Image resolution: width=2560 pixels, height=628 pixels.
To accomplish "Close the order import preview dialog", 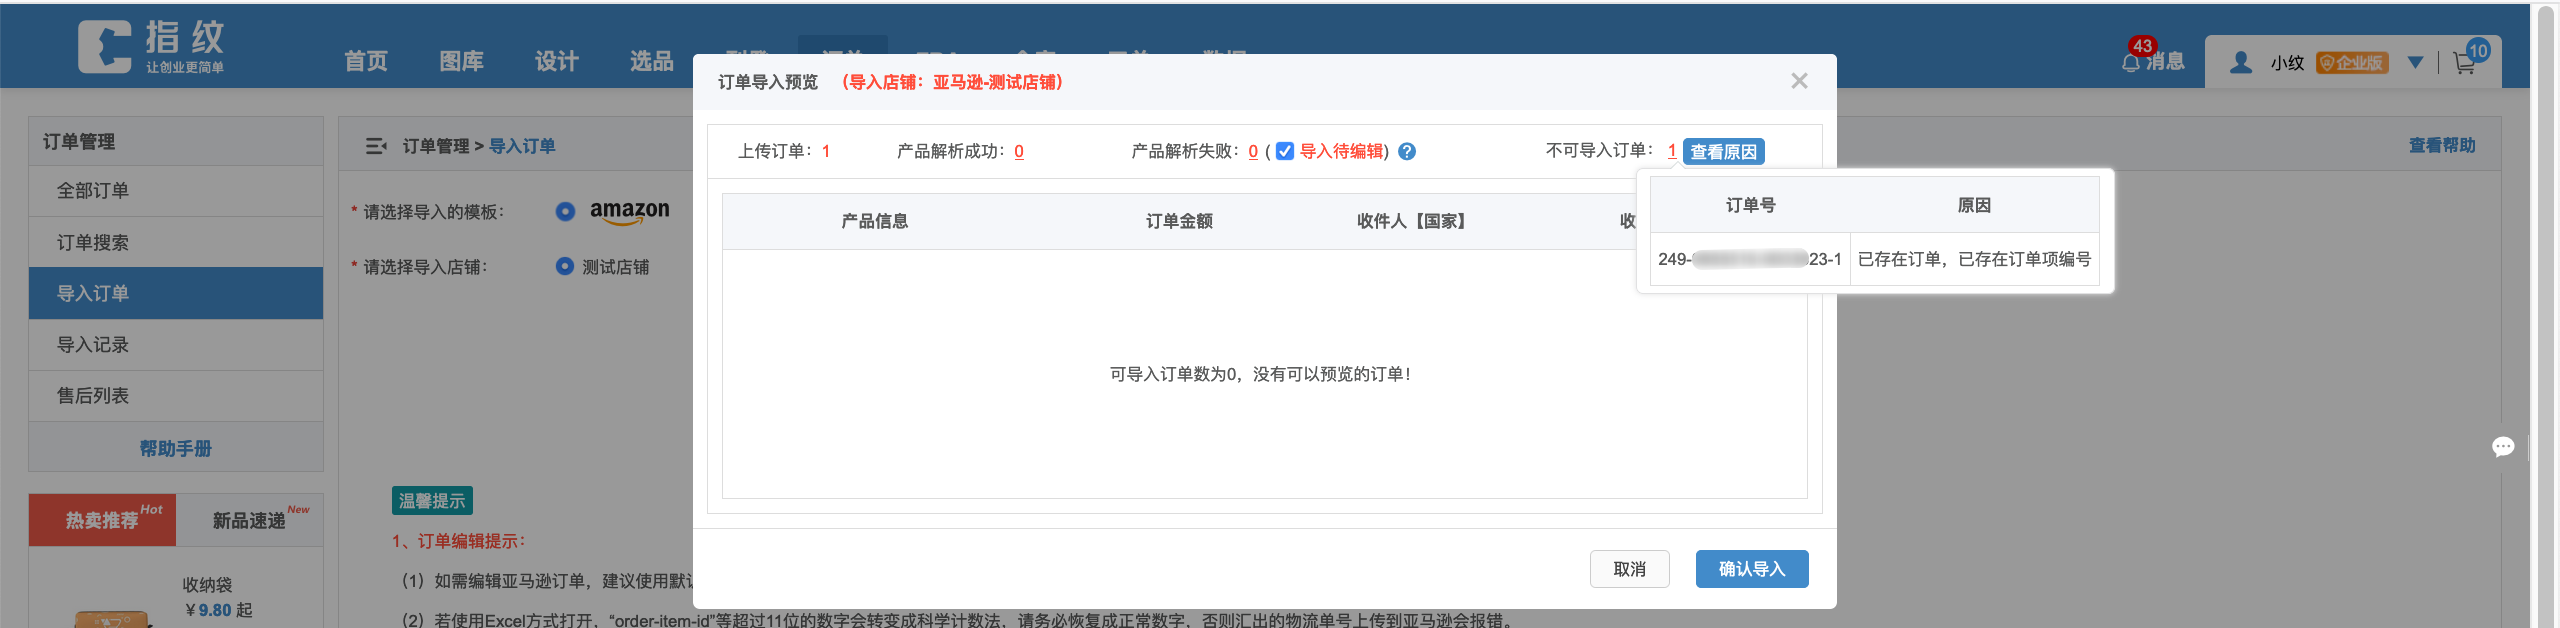I will point(1799,81).
